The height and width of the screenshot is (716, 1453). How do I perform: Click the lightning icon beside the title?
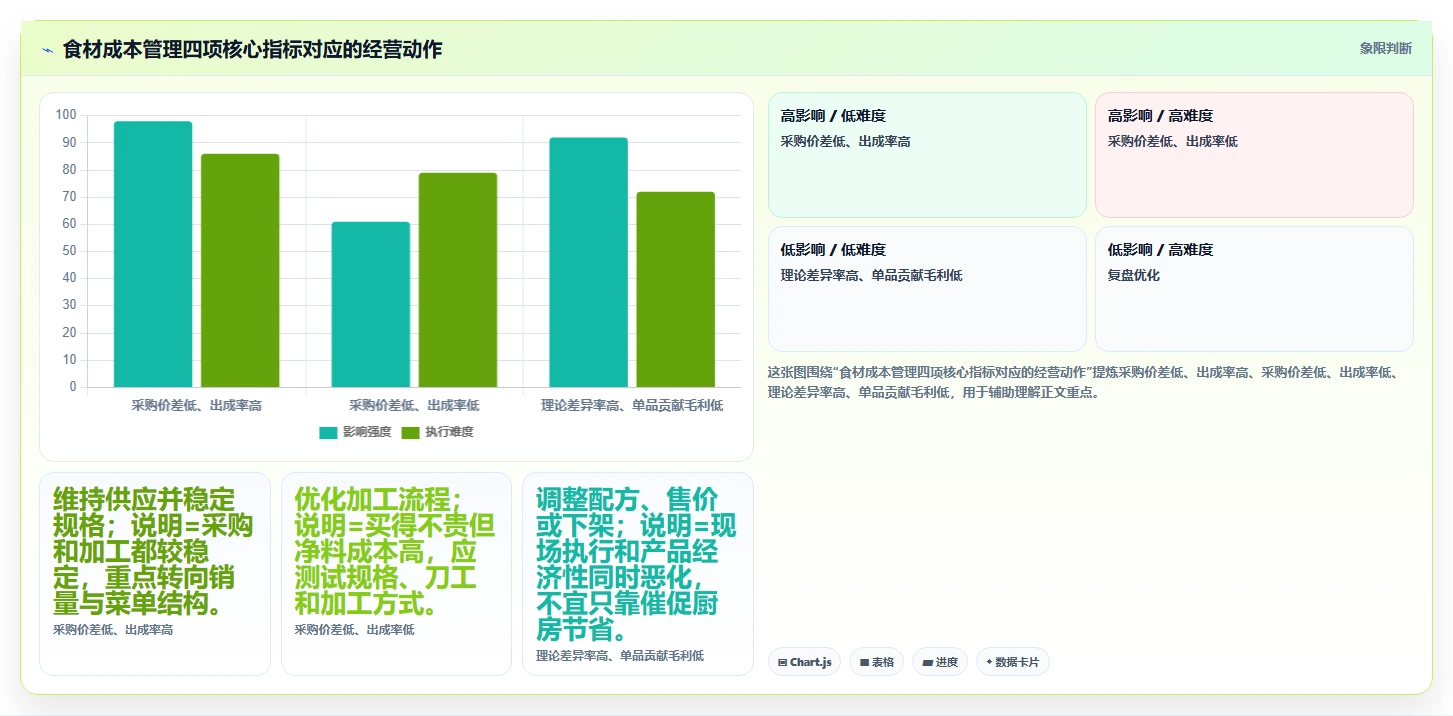(47, 49)
